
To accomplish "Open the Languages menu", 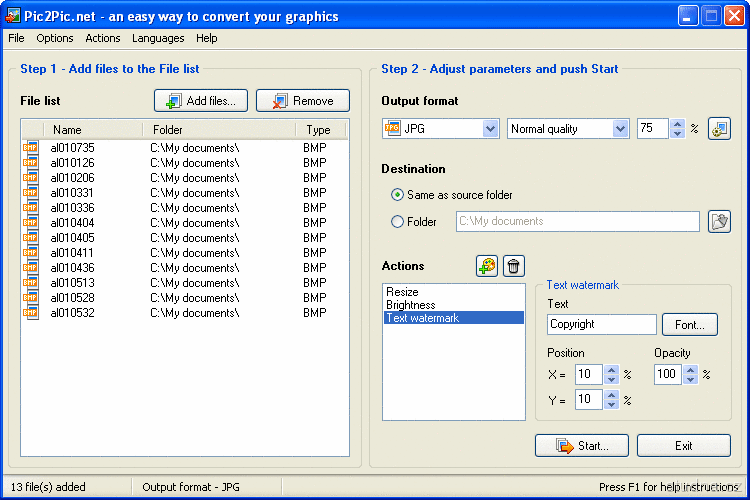I will click(158, 38).
